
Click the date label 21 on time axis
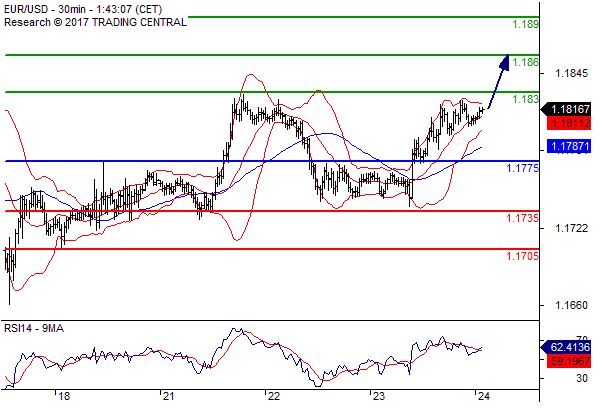[x=168, y=396]
